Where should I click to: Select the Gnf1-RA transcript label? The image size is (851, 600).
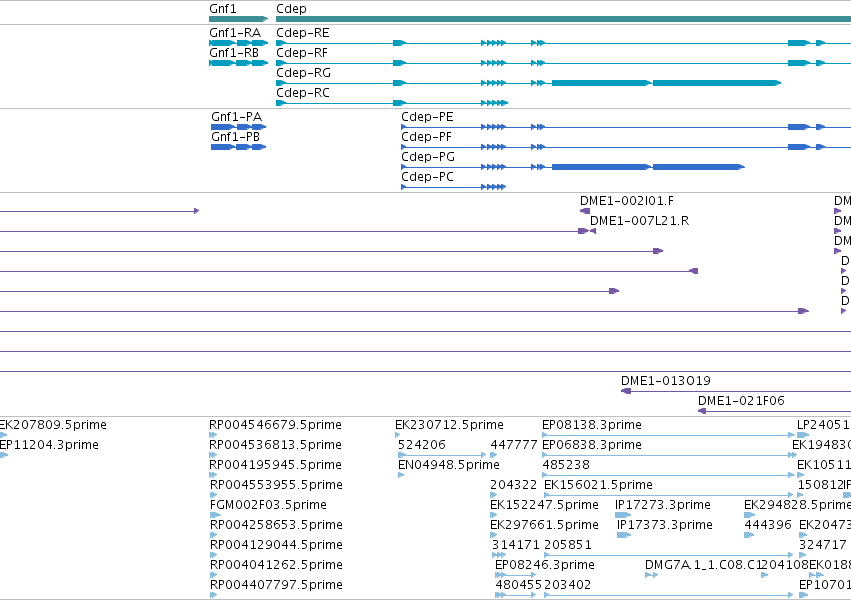tap(235, 33)
